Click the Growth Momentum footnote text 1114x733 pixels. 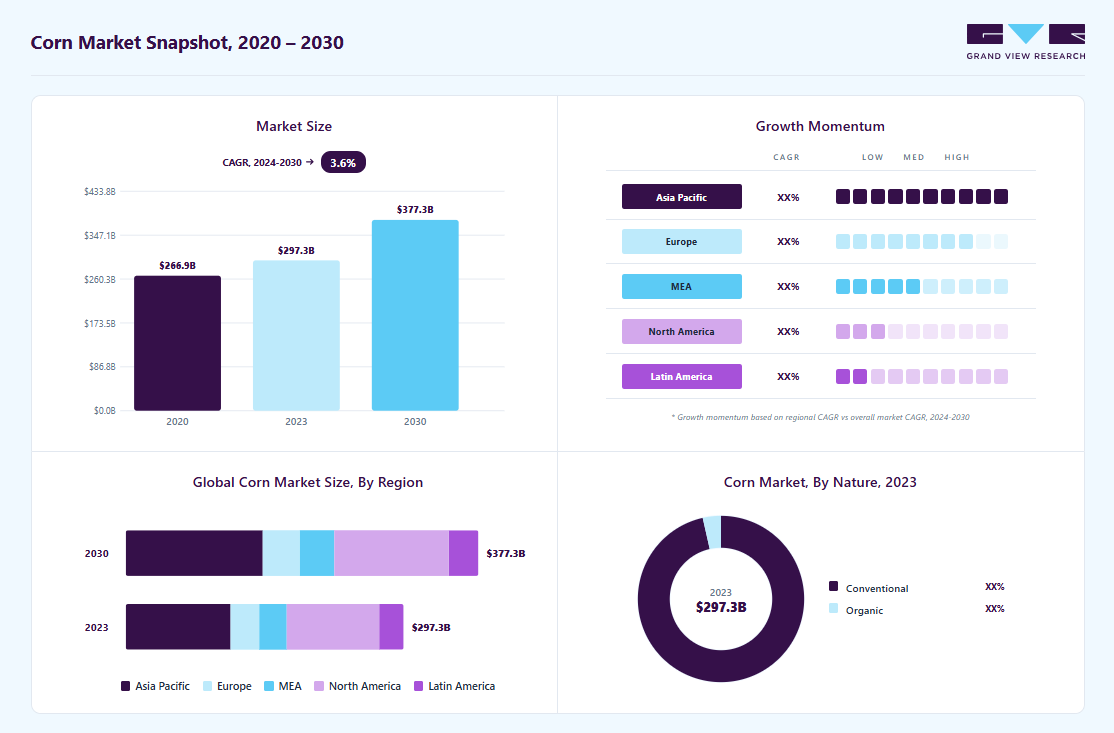(x=820, y=417)
